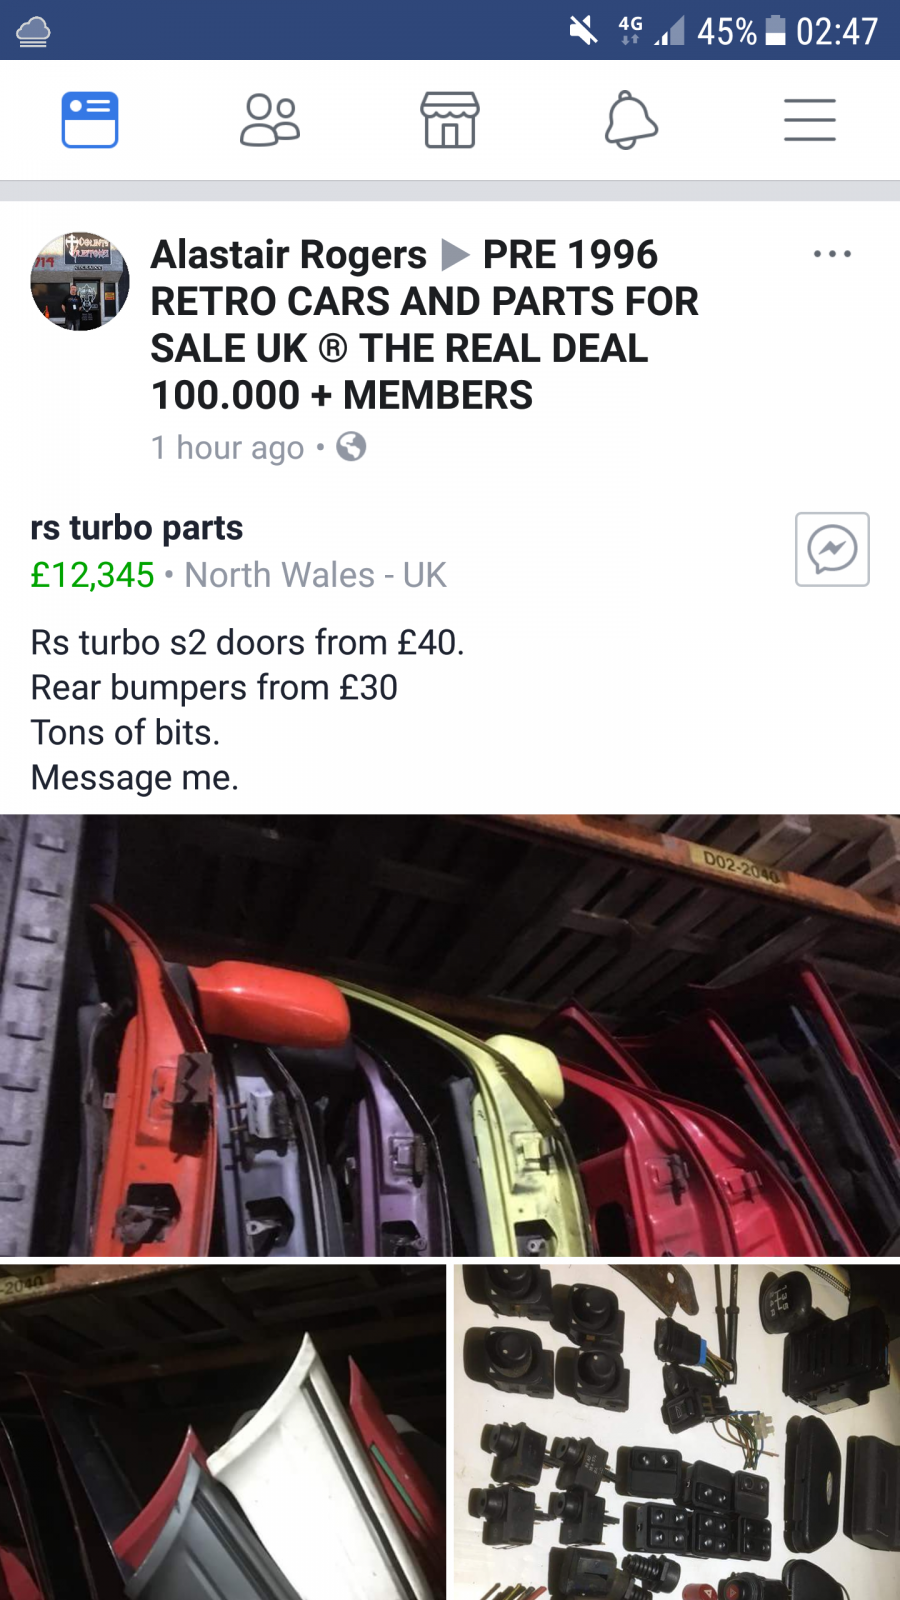Open the post options three-dot menu
Screen dimensions: 900x1600
[x=832, y=254]
